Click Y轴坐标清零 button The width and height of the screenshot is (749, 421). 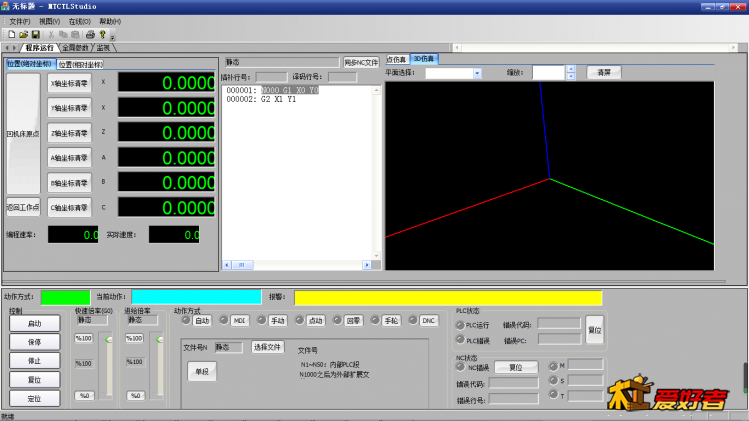point(69,108)
